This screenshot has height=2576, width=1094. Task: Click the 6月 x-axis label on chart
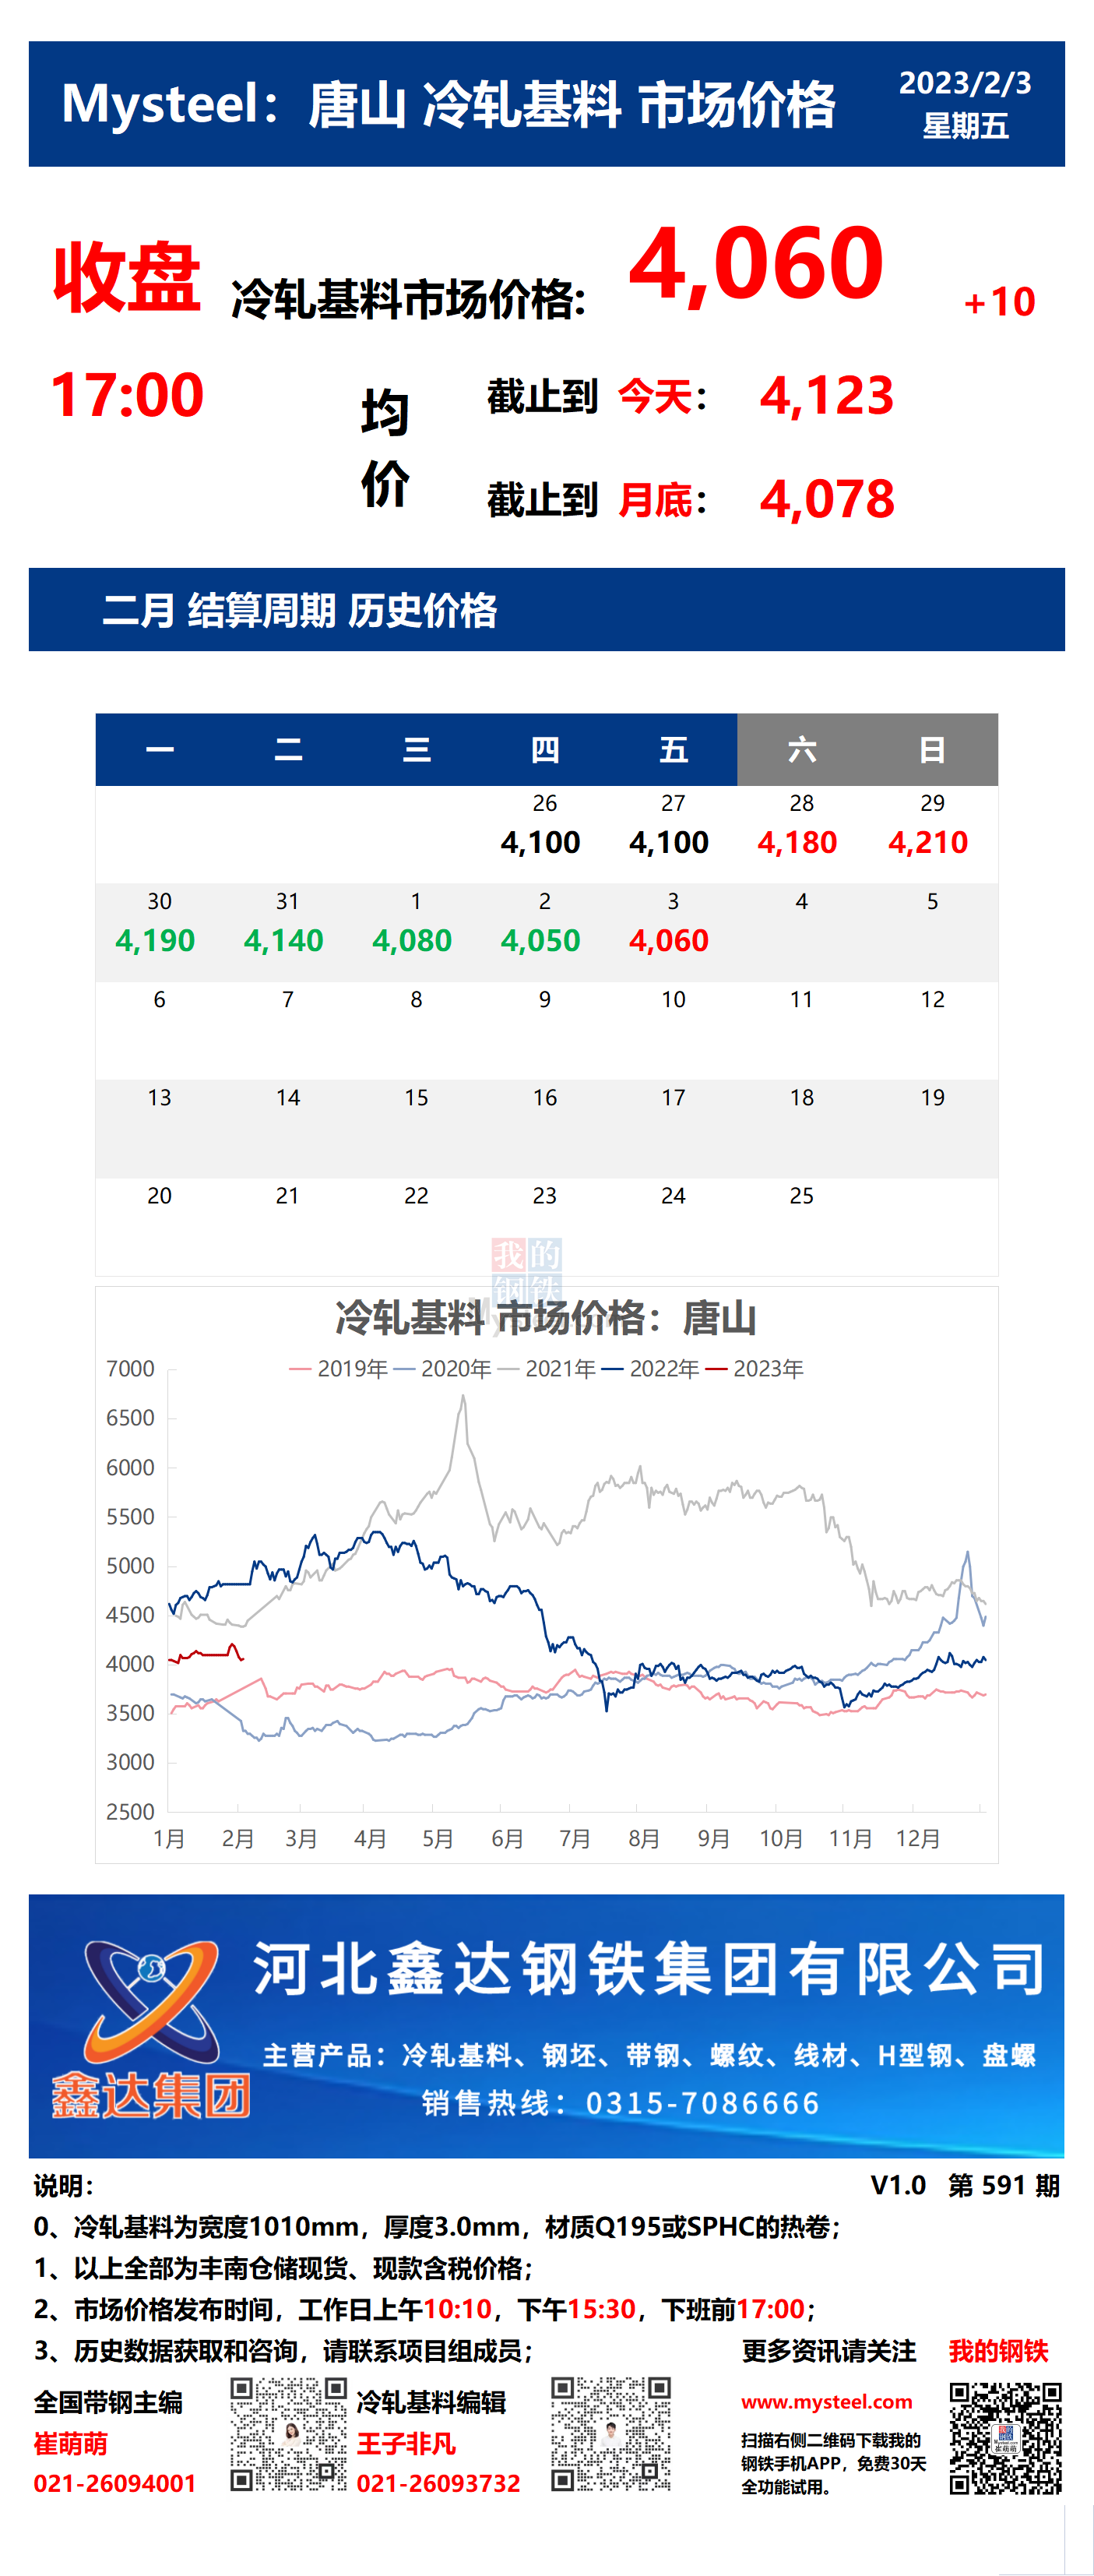coord(507,1839)
